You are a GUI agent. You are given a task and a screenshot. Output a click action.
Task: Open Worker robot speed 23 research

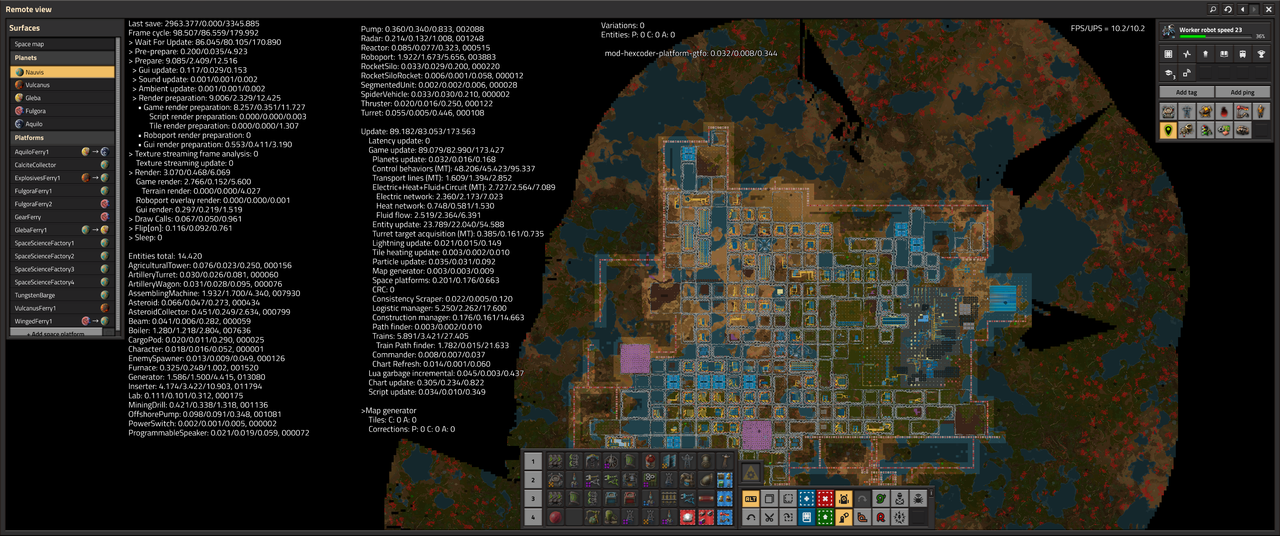[x=1215, y=32]
